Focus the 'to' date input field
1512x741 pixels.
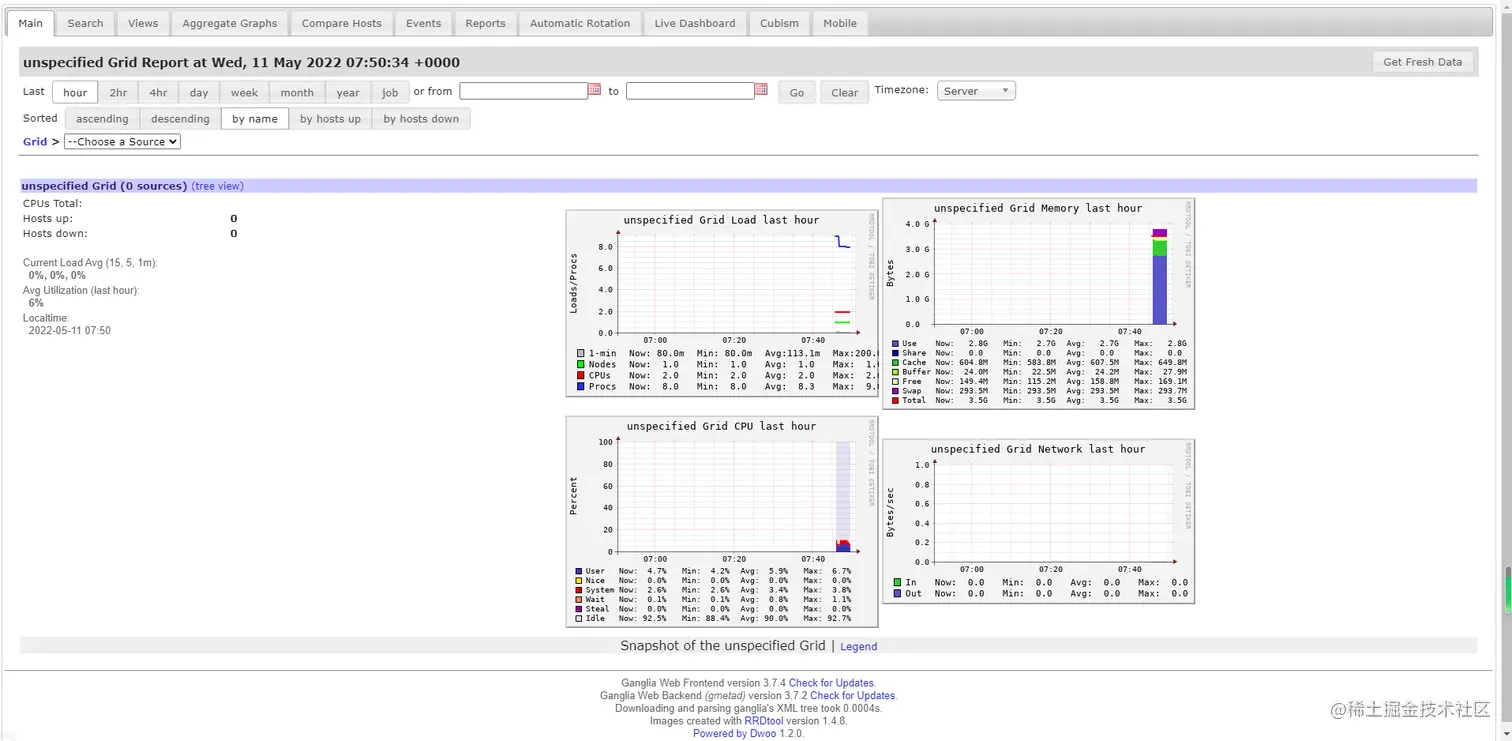(690, 91)
